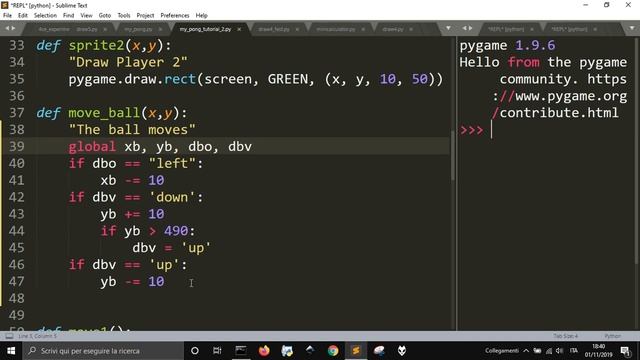
Task: Open the Edit menu
Action: [x=22, y=16]
